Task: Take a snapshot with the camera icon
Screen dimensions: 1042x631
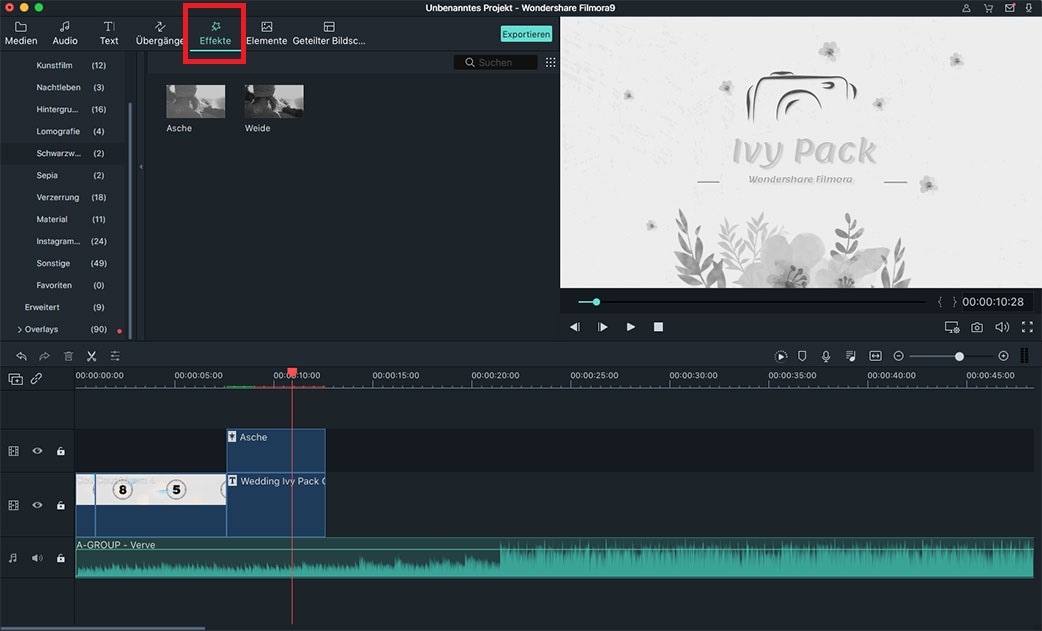Action: (977, 327)
